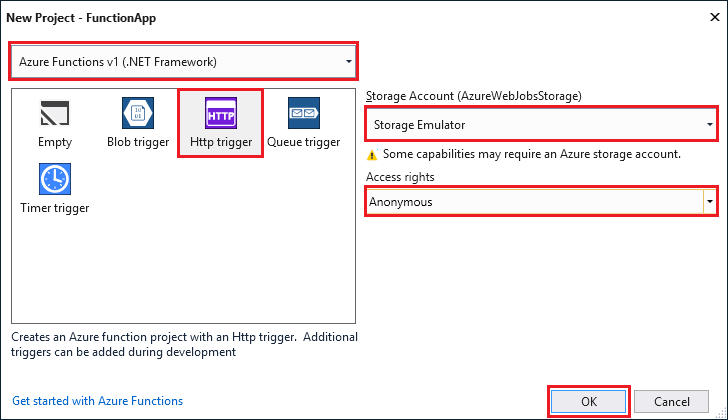This screenshot has width=728, height=420.
Task: Click the Access rights label
Action: [400, 177]
